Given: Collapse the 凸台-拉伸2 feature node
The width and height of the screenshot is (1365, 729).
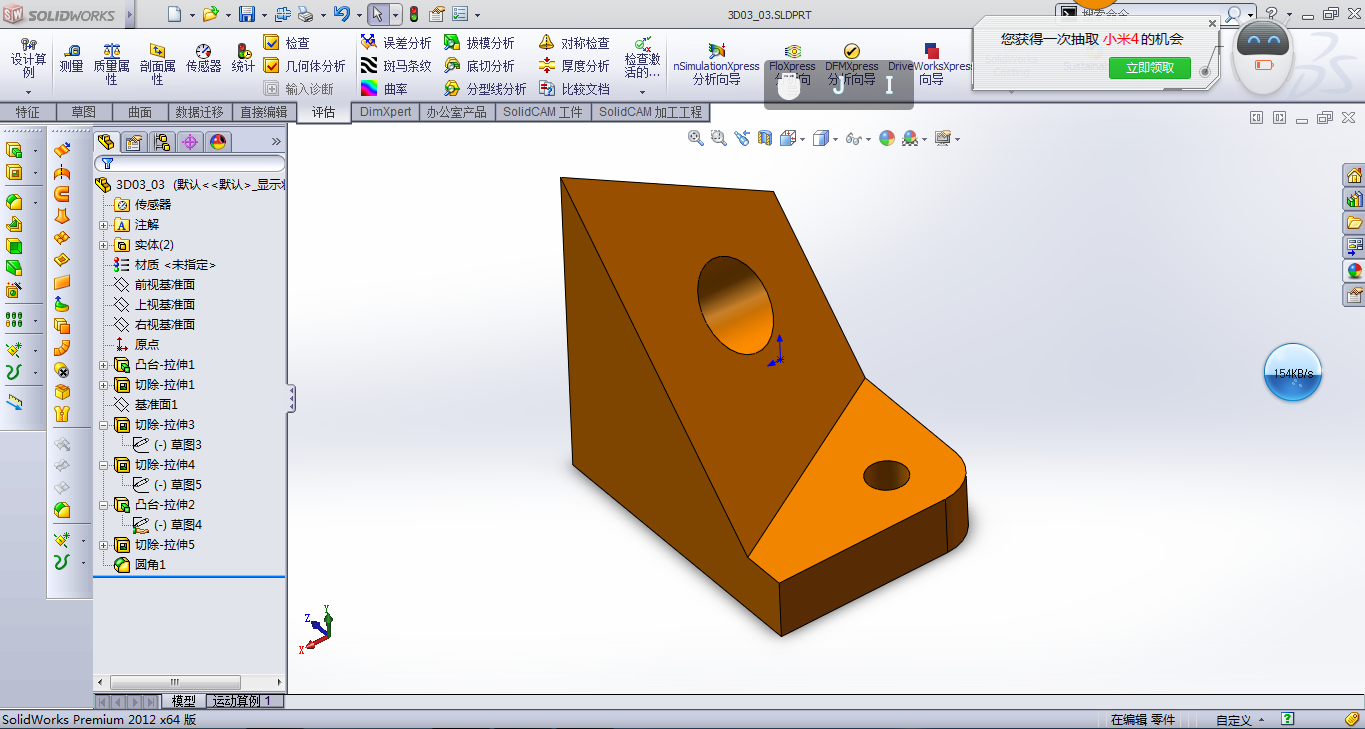Looking at the screenshot, I should [x=104, y=505].
